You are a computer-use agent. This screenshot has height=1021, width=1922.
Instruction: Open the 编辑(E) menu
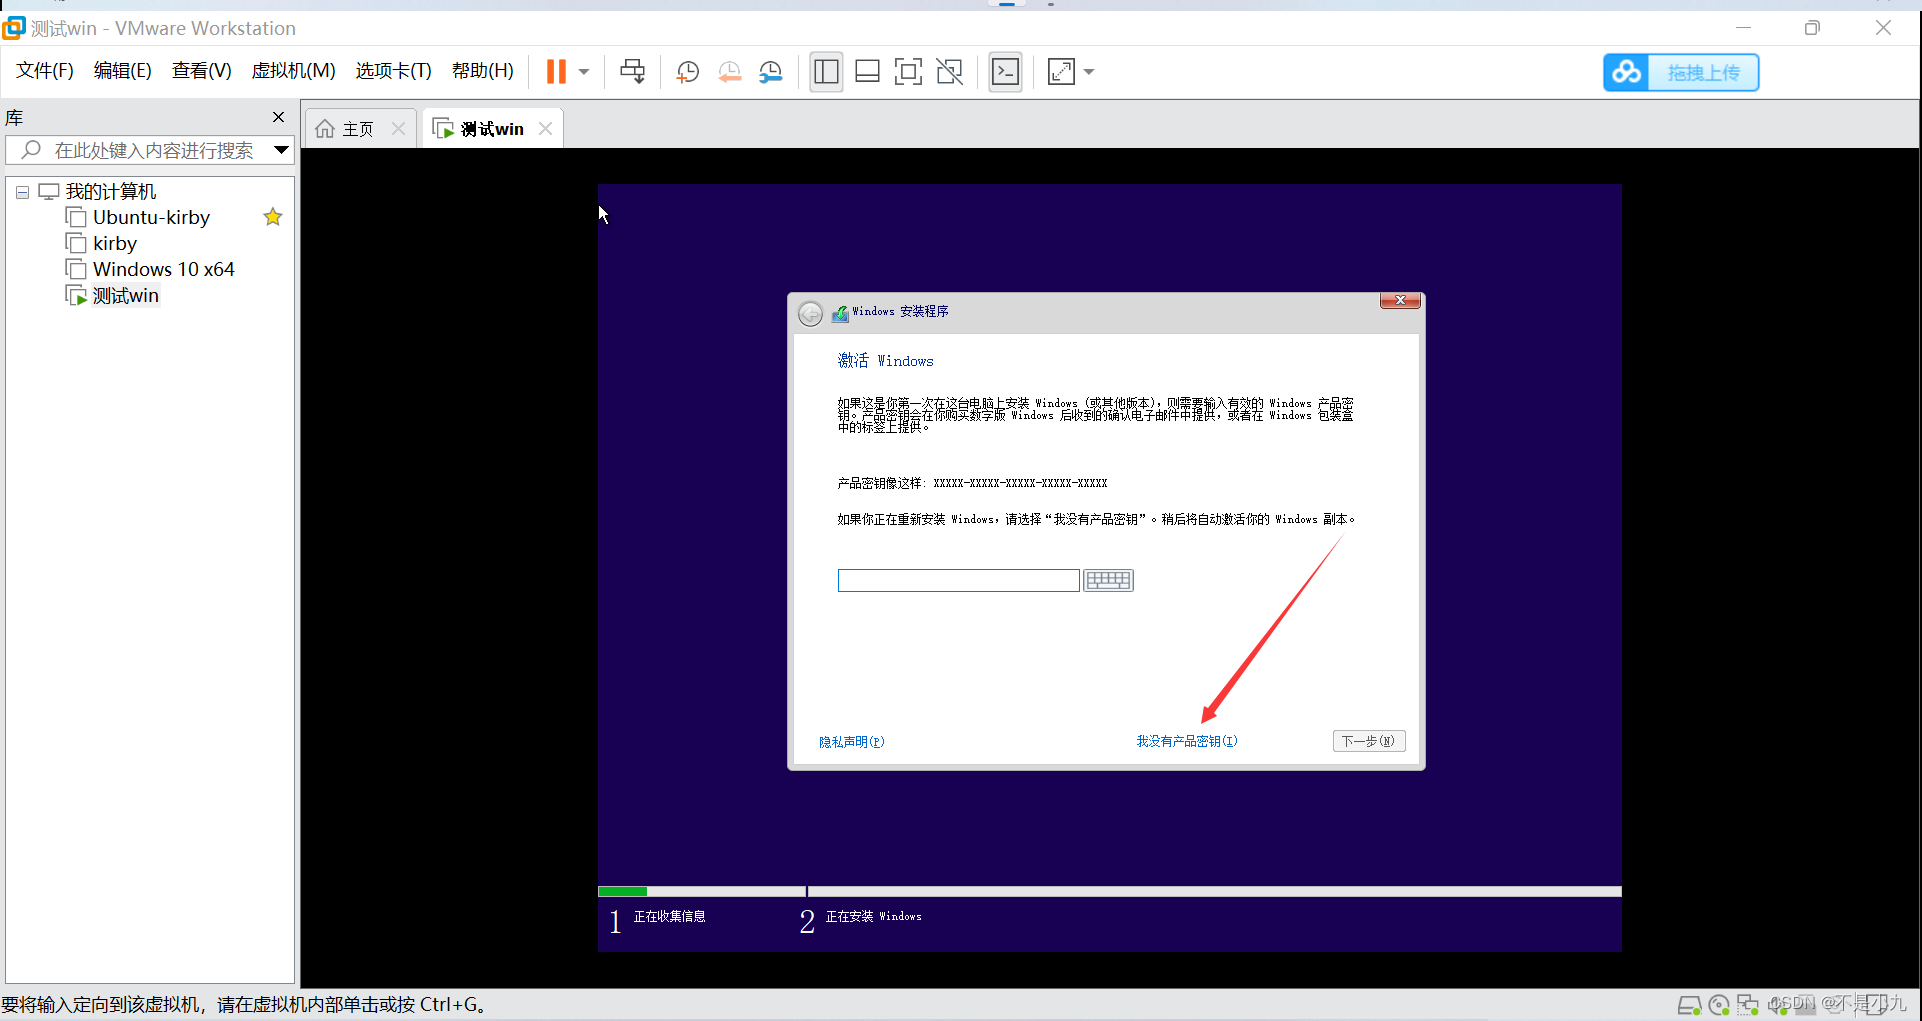122,71
